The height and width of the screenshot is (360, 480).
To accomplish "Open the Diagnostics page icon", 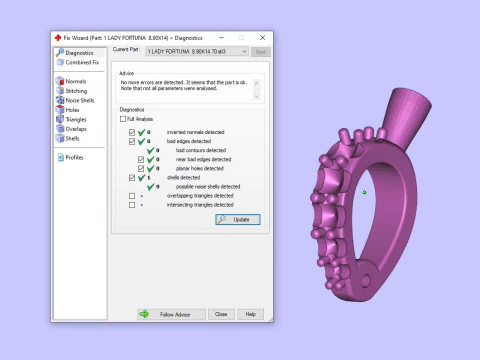I will (60, 53).
